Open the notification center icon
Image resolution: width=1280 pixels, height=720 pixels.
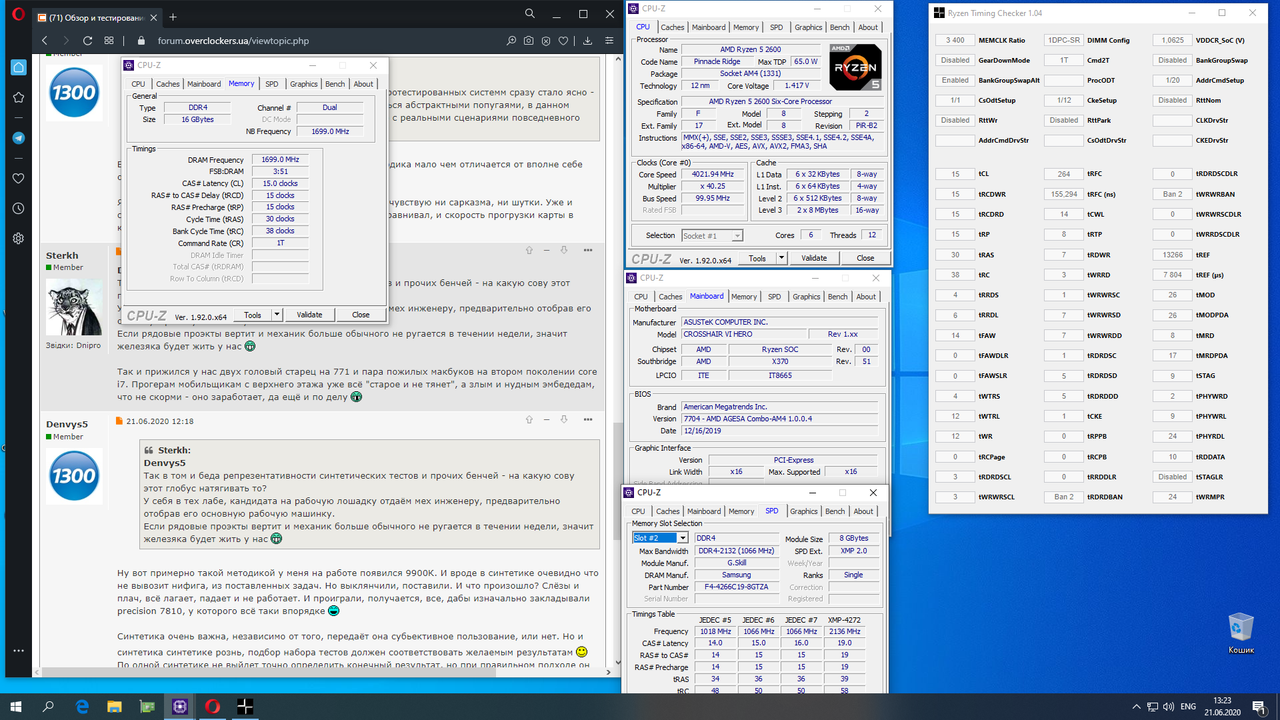click(1262, 706)
